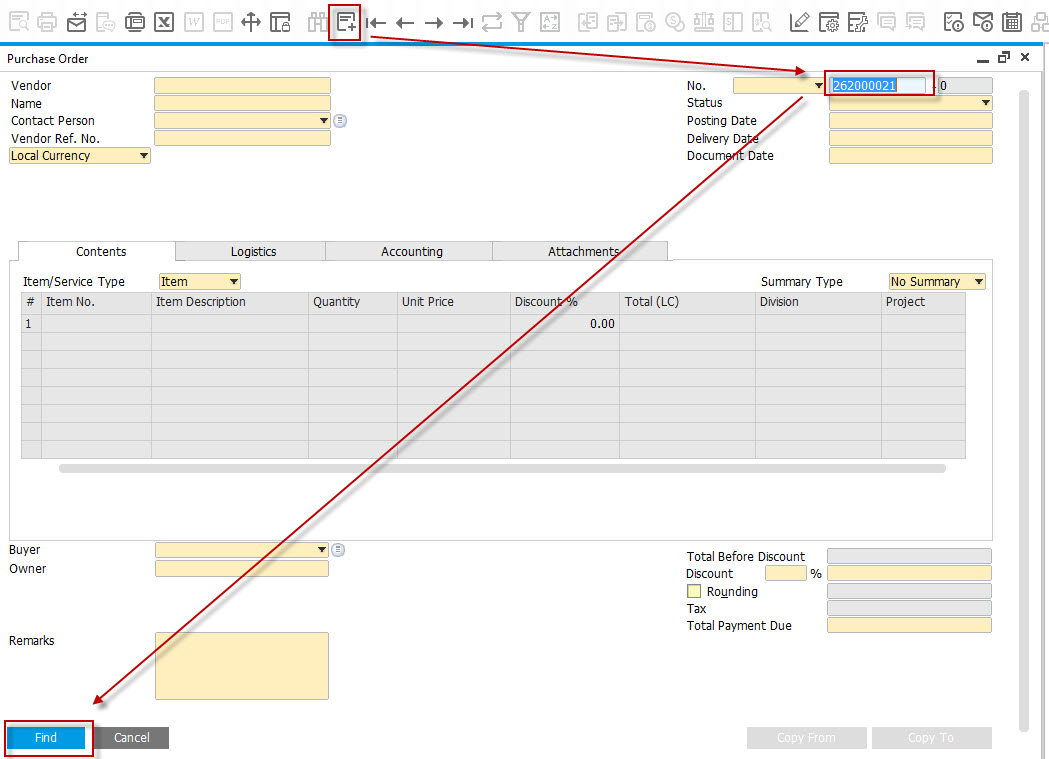Click the Find button
Viewport: 1049px width, 759px height.
pos(45,738)
